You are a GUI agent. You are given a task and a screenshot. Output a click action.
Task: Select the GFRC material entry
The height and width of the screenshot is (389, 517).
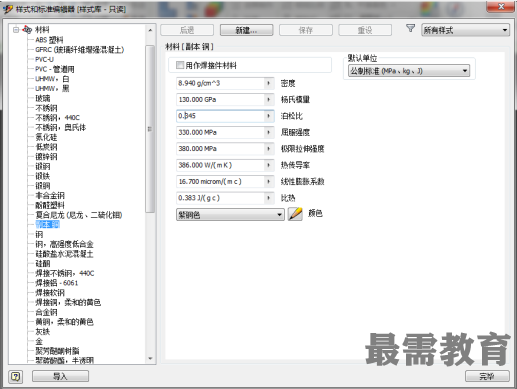point(80,50)
